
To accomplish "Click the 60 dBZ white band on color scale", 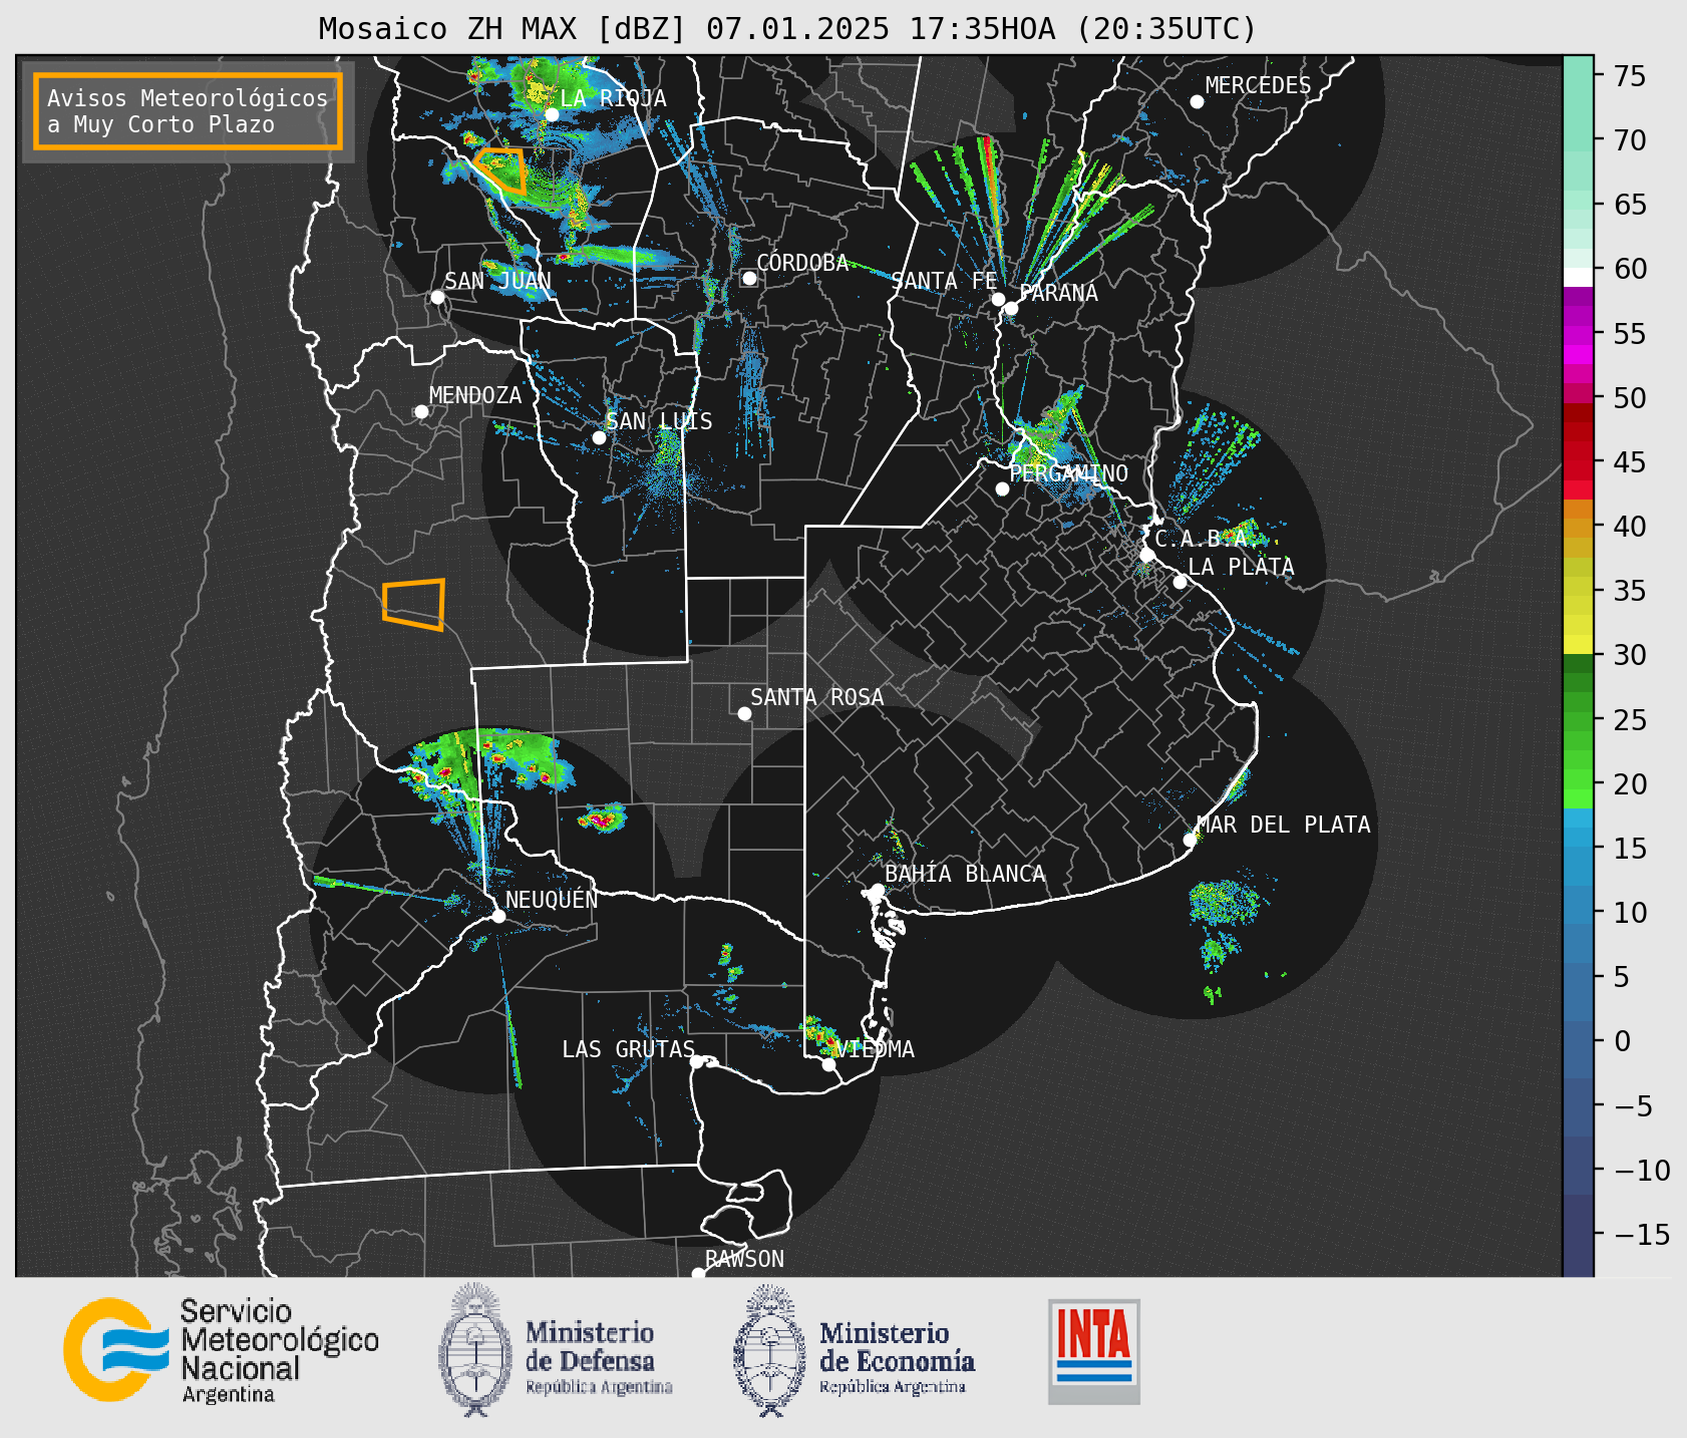I will 1578,277.
